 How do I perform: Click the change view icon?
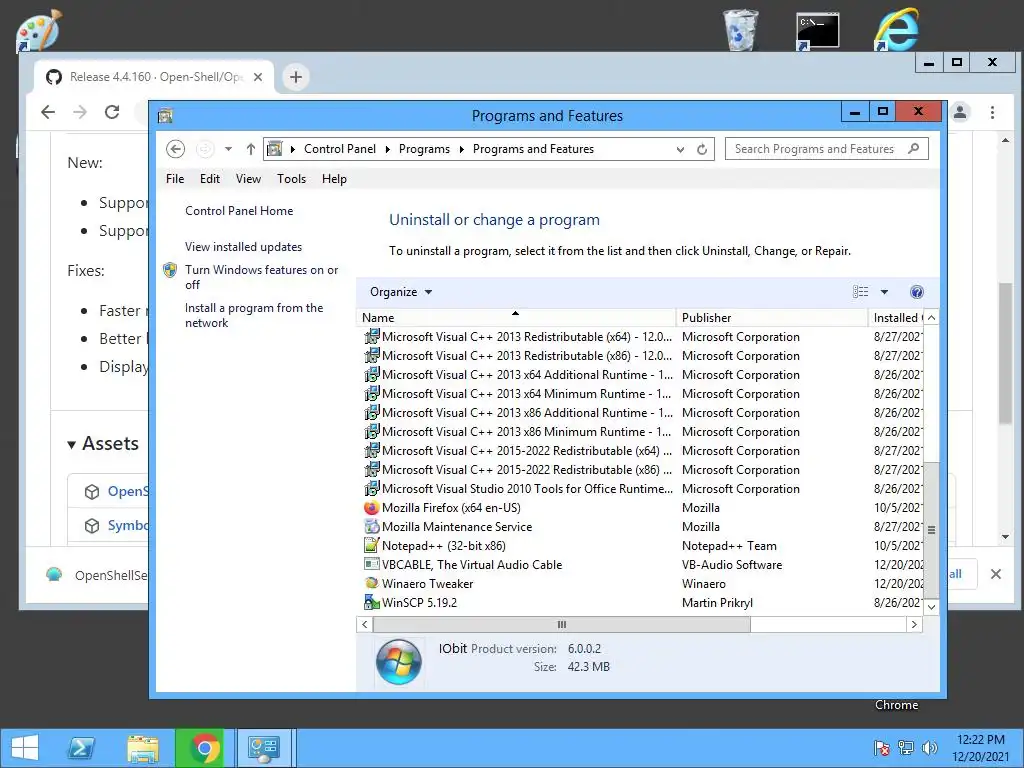(861, 292)
